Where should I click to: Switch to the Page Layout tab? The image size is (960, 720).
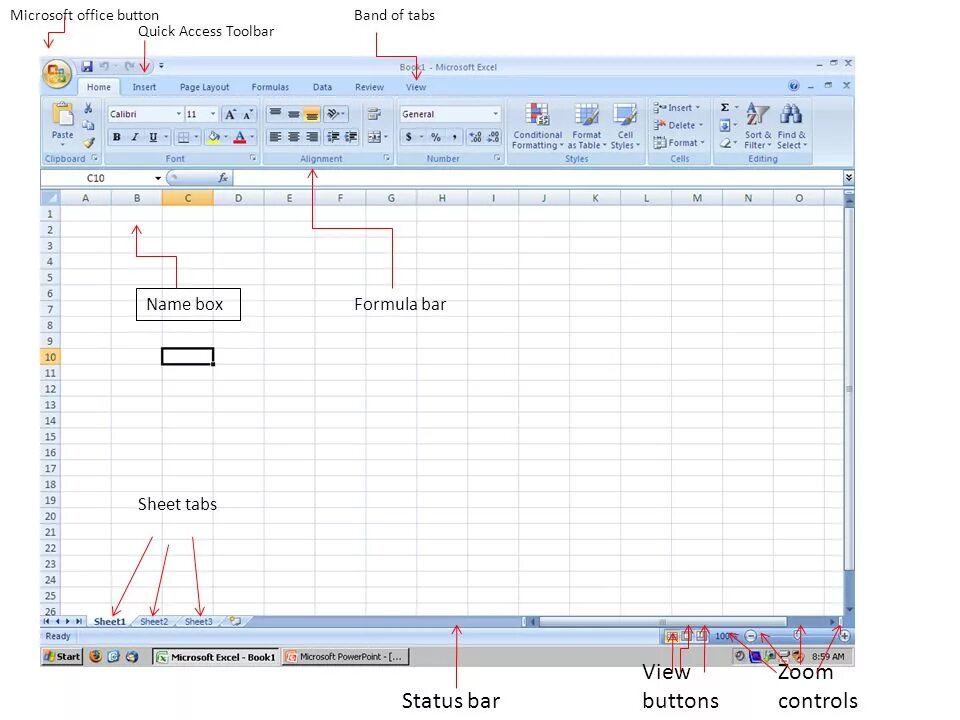click(204, 87)
